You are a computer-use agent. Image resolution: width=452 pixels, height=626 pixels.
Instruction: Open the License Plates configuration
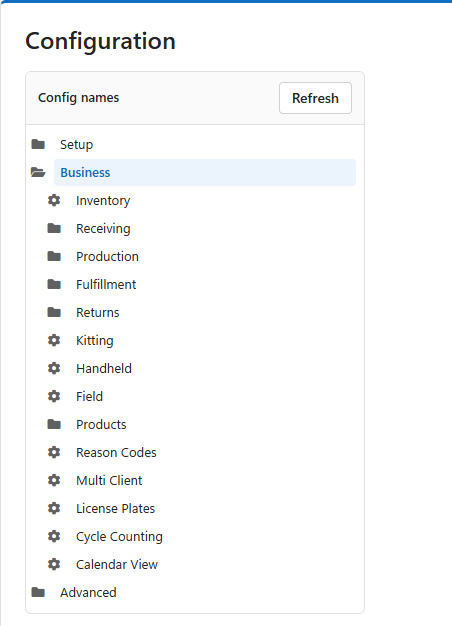115,508
